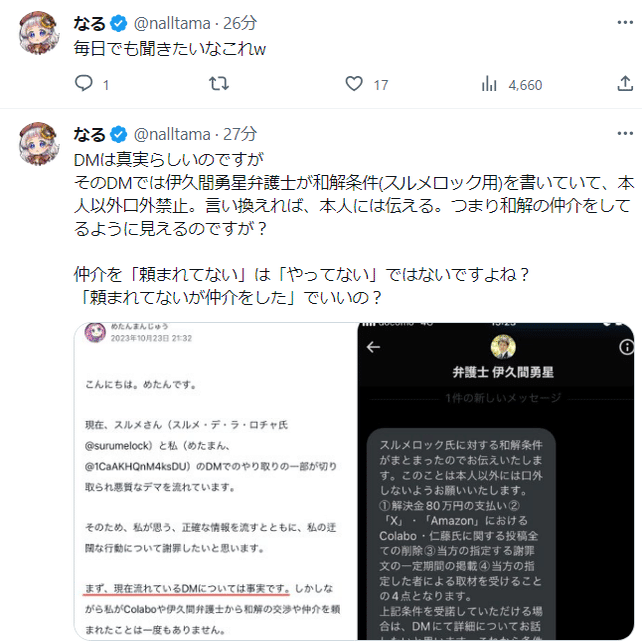The width and height of the screenshot is (642, 642).
Task: Click the なる display name on second tweet
Action: coord(90,134)
